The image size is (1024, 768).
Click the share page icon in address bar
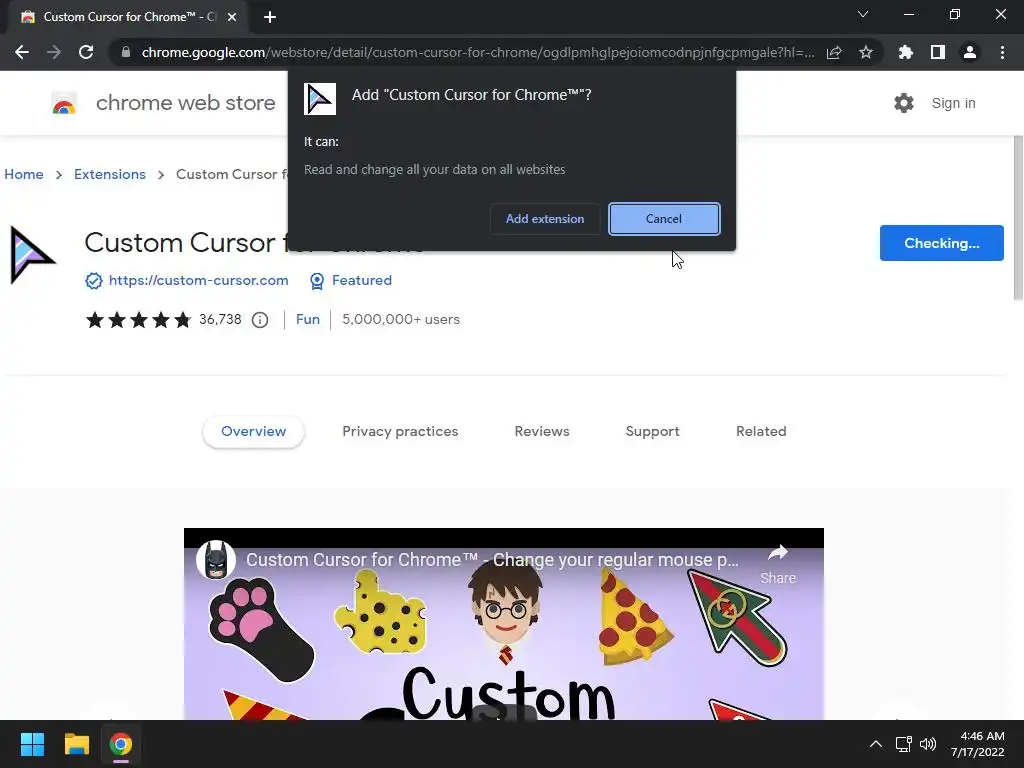(x=834, y=52)
